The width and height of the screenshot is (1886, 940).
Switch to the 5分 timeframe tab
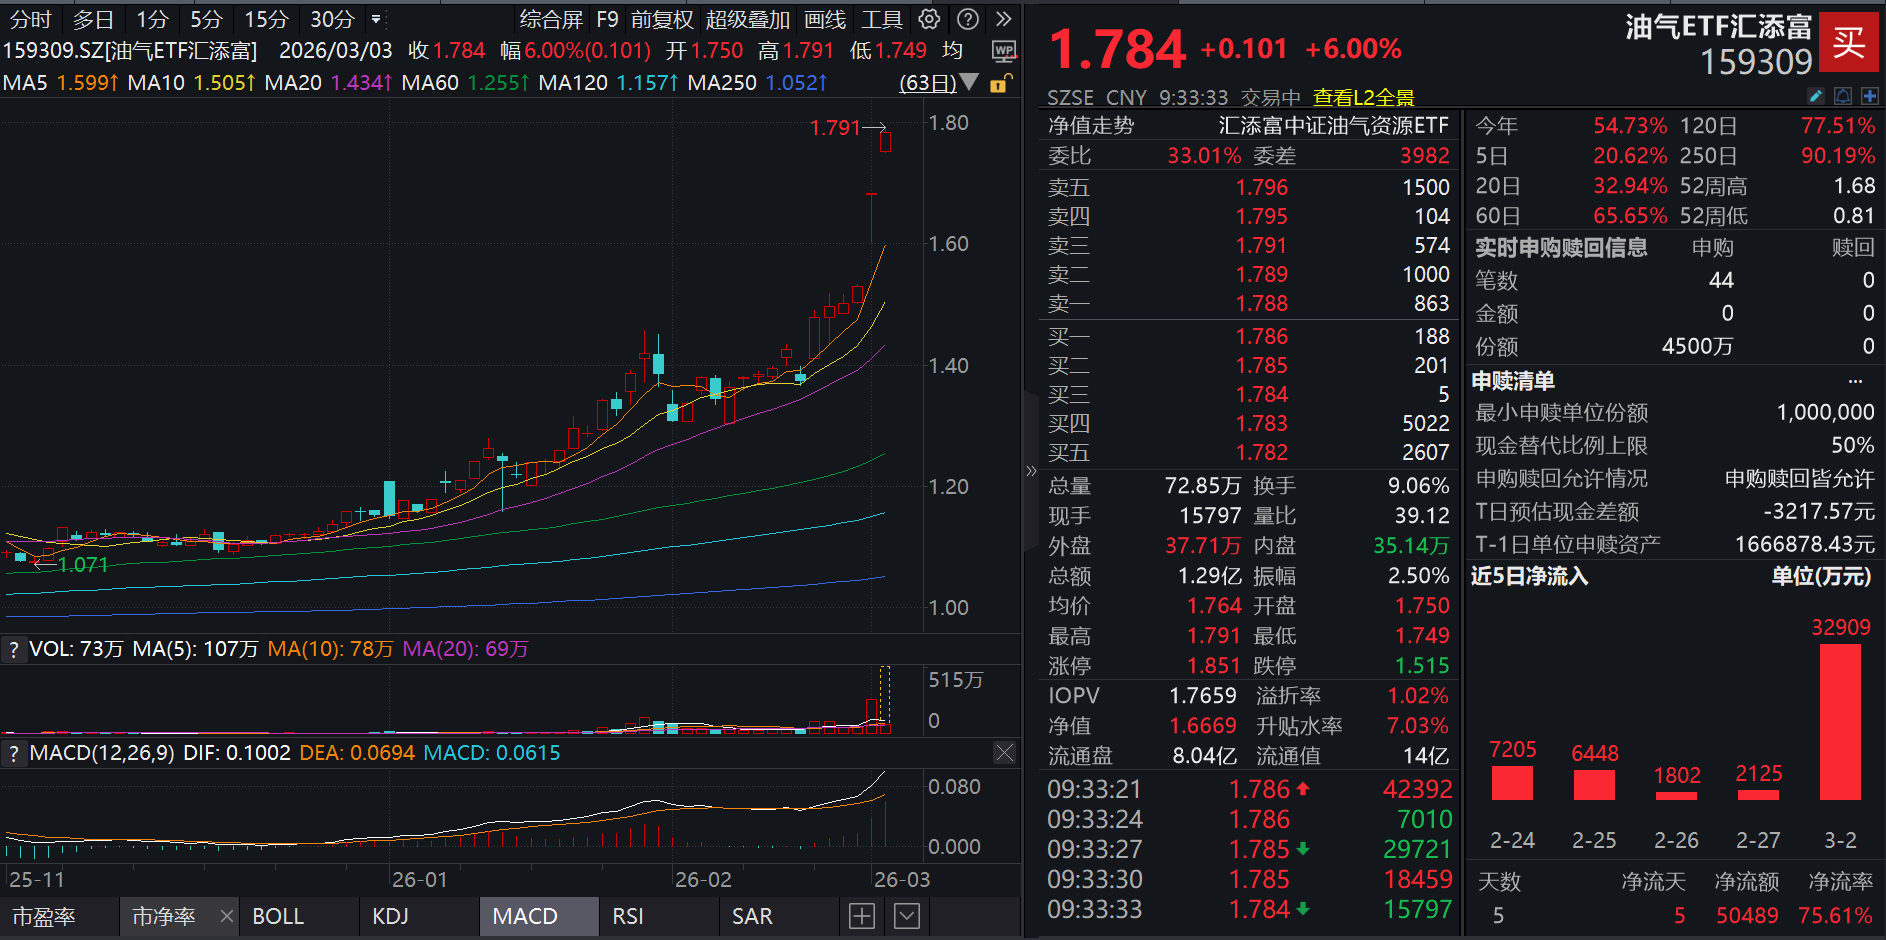pos(205,18)
